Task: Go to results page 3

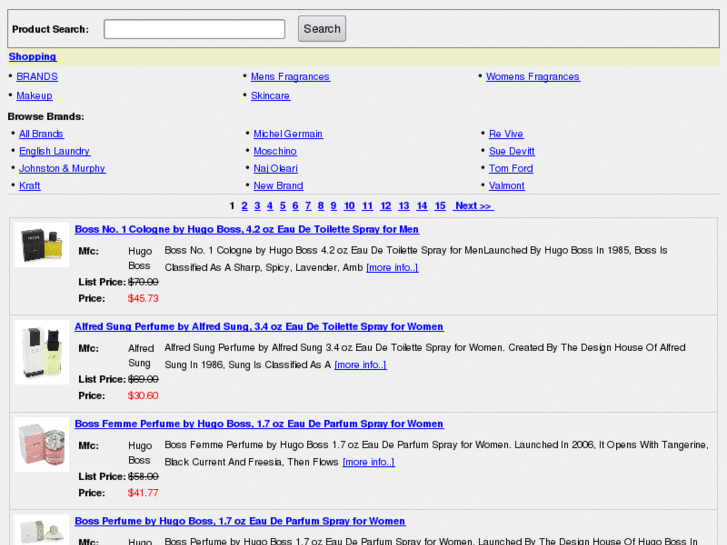Action: coord(257,206)
